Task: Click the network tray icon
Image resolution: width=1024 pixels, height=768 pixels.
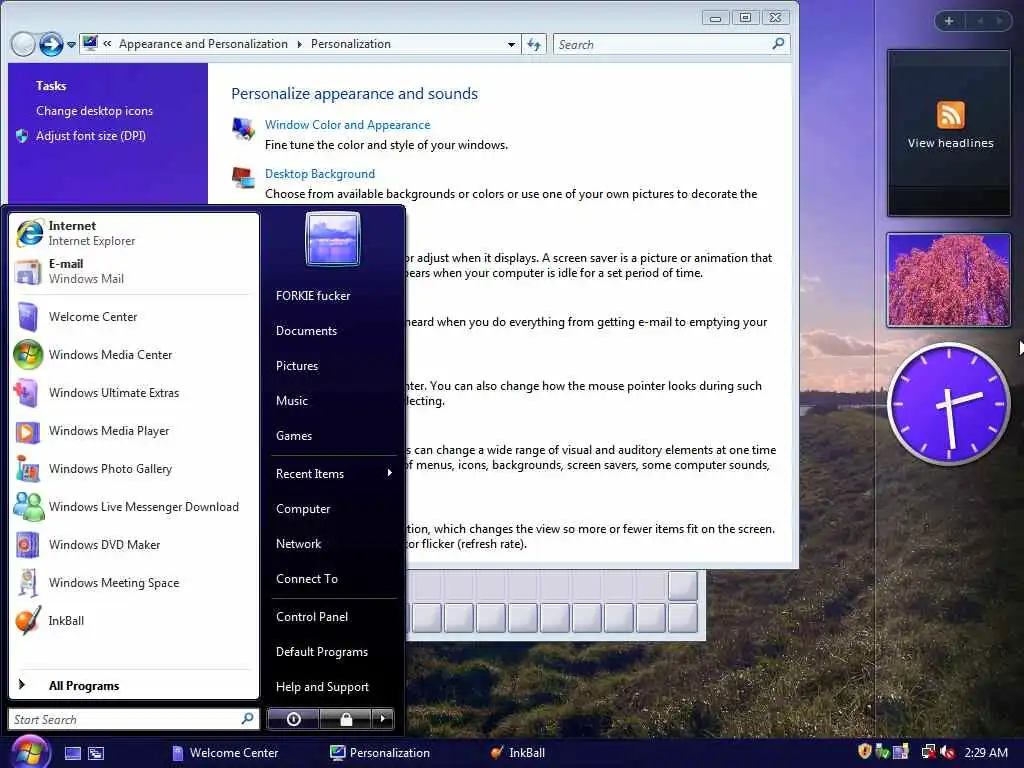Action: (x=928, y=752)
